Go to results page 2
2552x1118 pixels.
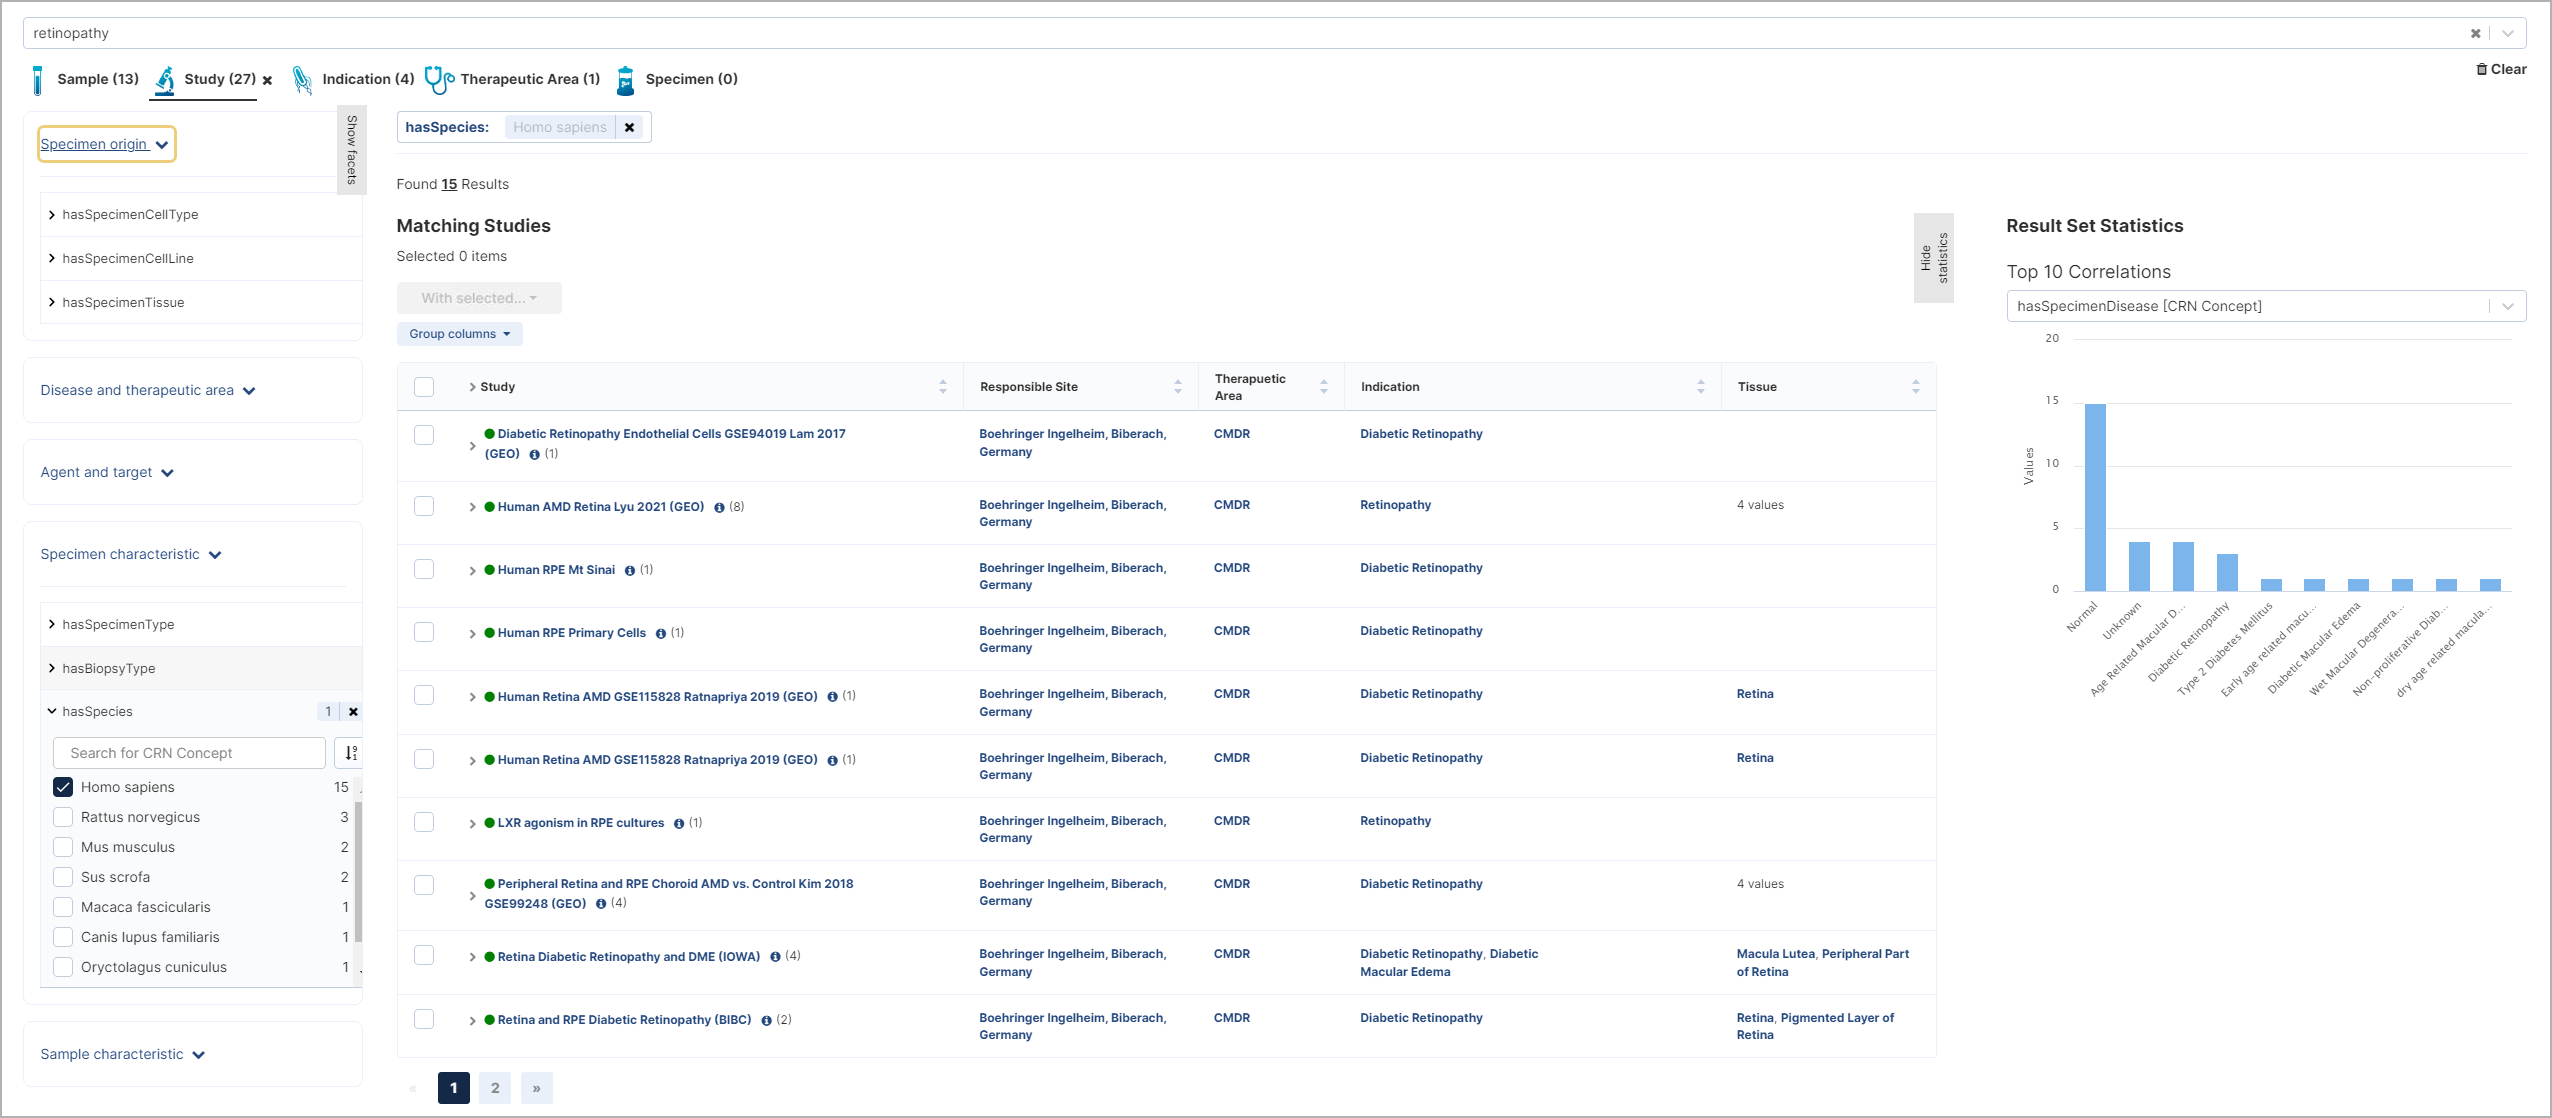click(495, 1088)
